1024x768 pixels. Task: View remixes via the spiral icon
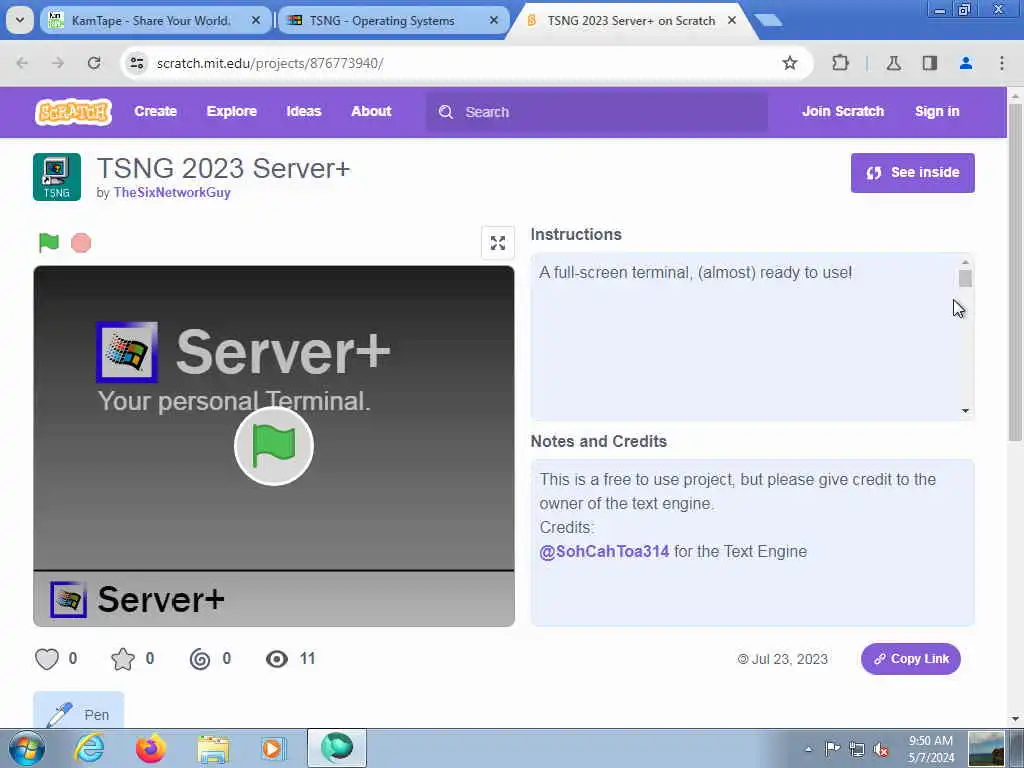[x=200, y=659]
